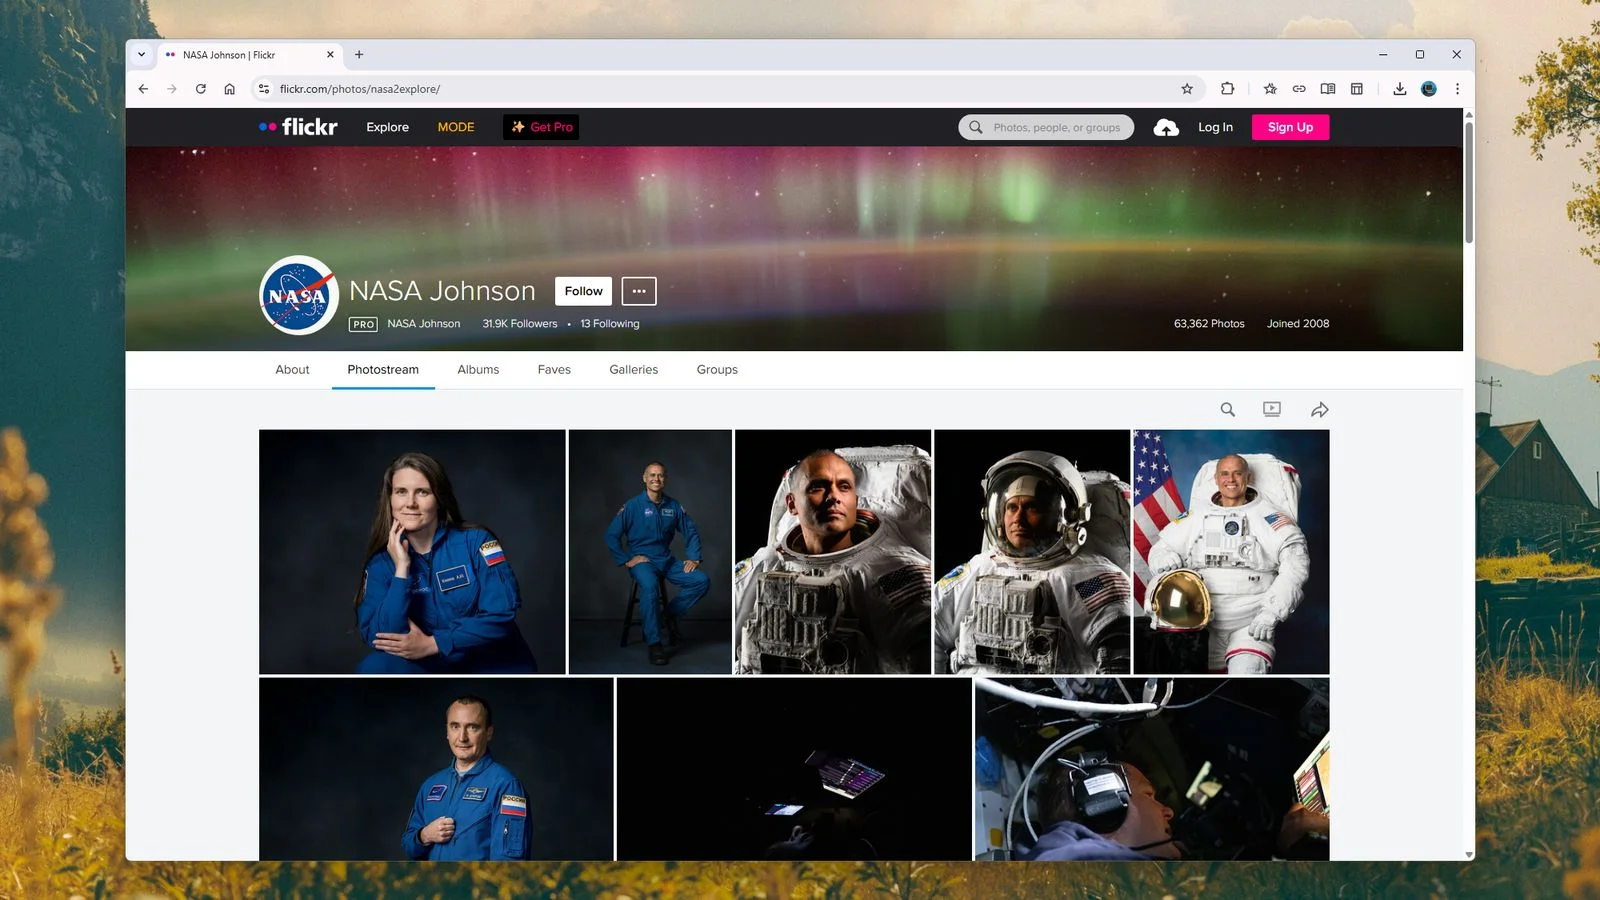1600x900 pixels.
Task: Open spacesuit portrait of astronaut without helmet
Action: pyautogui.click(x=833, y=552)
